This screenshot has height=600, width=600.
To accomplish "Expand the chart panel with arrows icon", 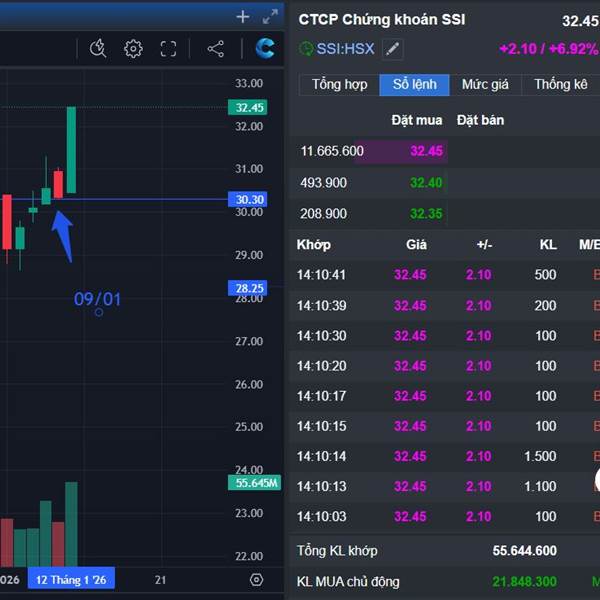I will click(x=270, y=17).
